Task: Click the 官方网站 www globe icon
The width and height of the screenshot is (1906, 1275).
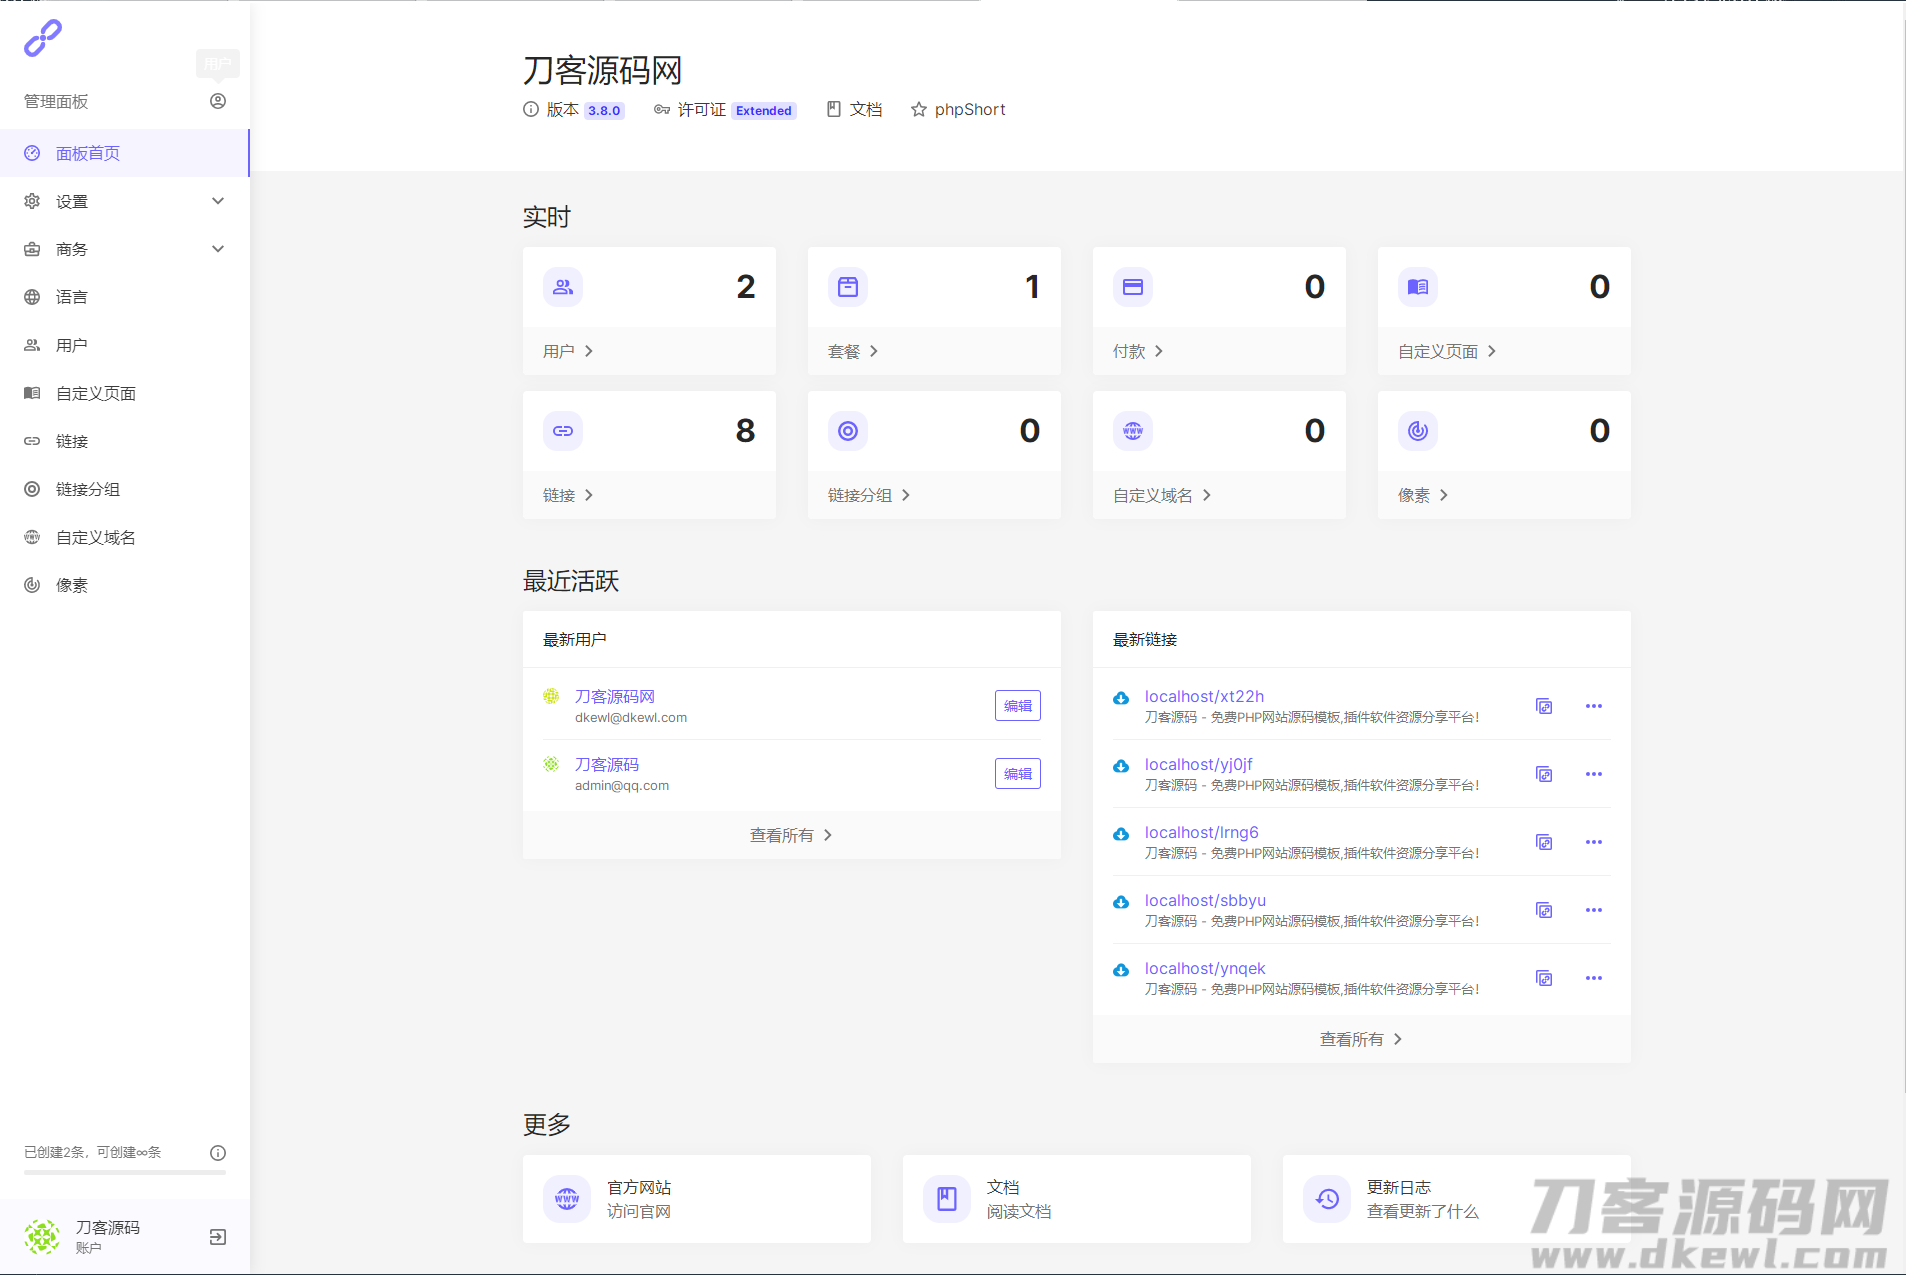Action: [567, 1199]
